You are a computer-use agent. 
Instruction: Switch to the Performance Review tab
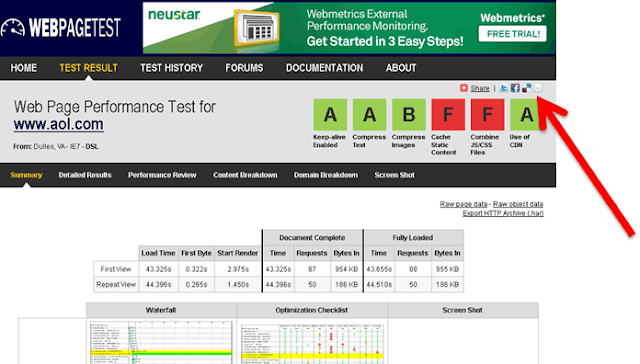click(162, 175)
